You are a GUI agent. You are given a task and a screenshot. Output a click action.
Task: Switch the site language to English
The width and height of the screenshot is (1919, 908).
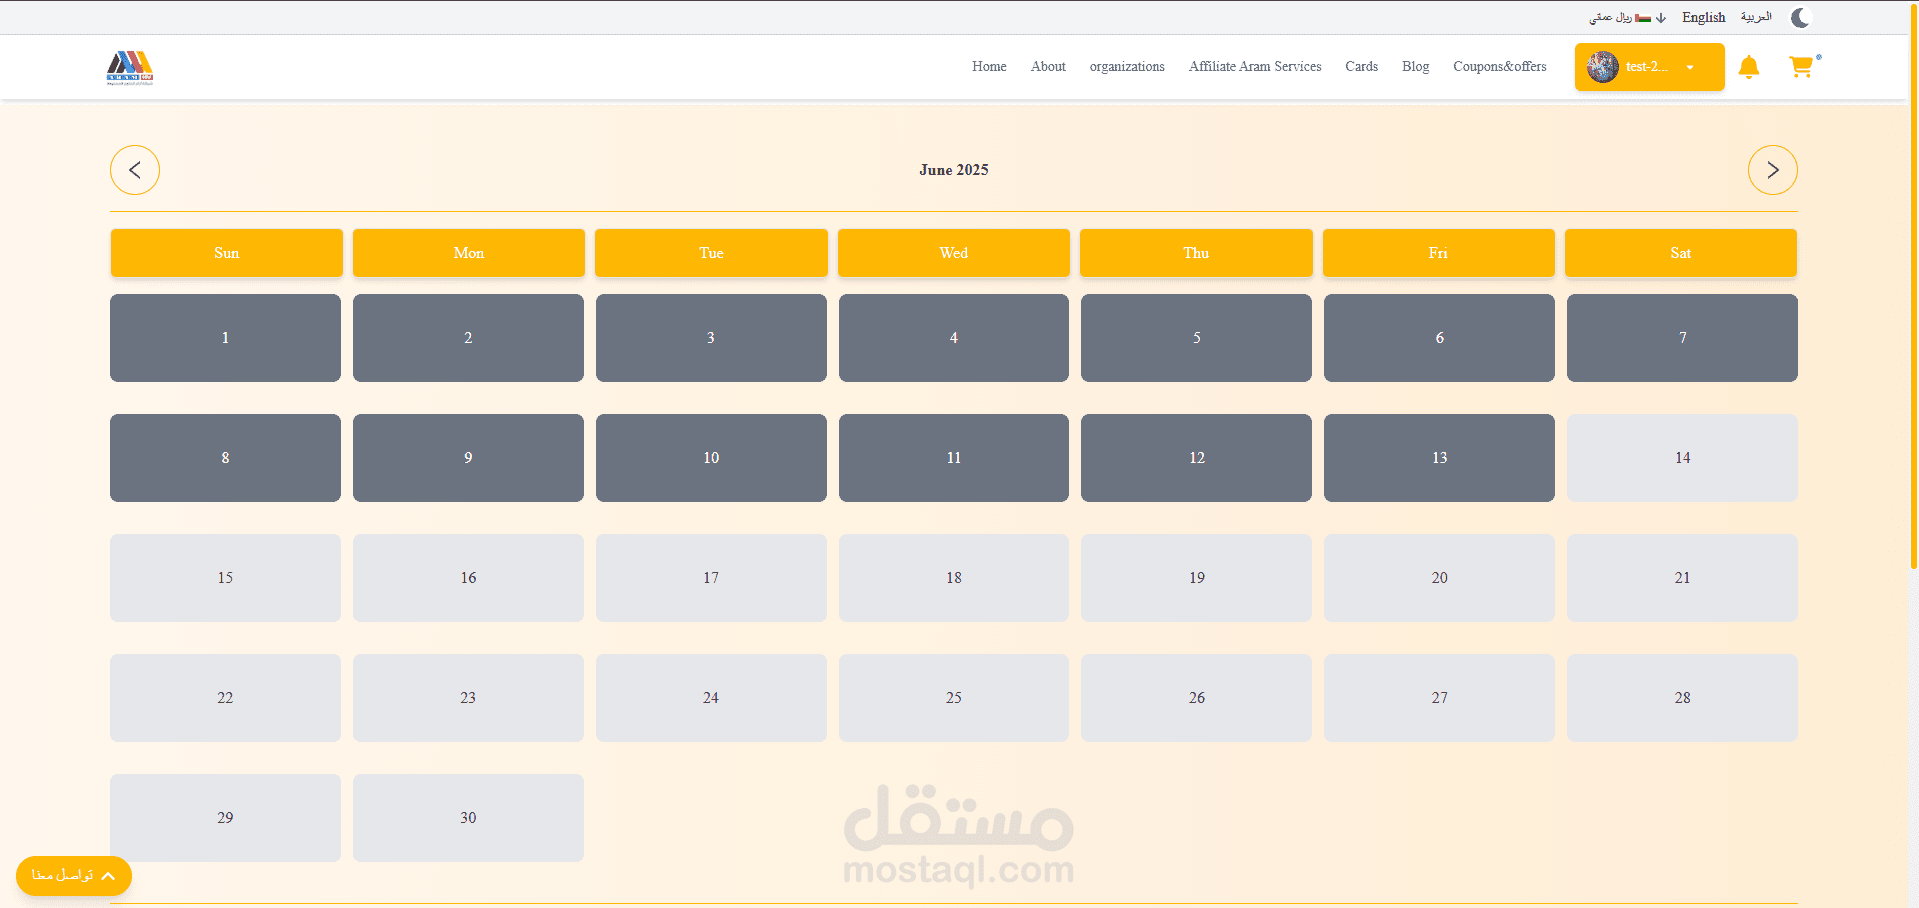pos(1704,17)
